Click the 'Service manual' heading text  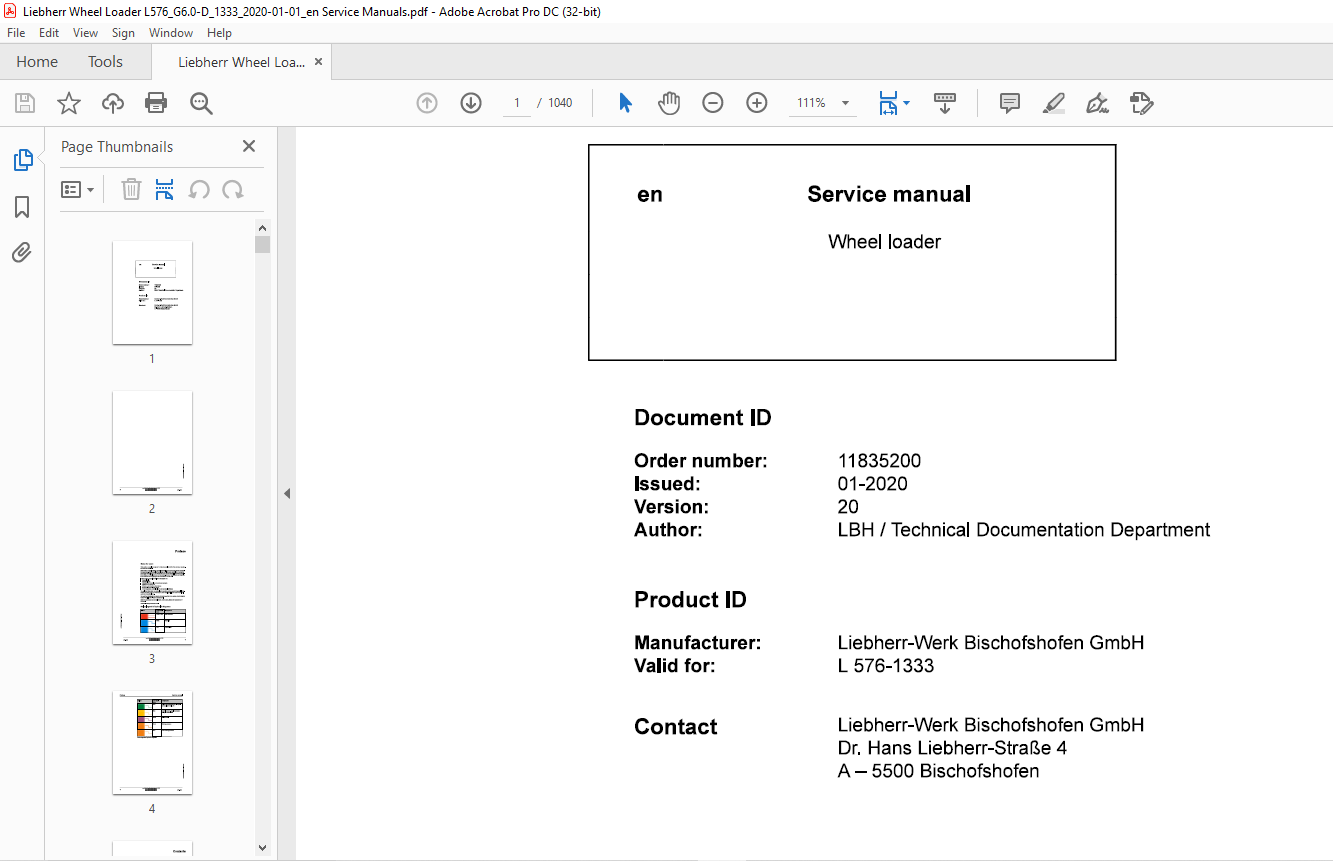click(889, 194)
